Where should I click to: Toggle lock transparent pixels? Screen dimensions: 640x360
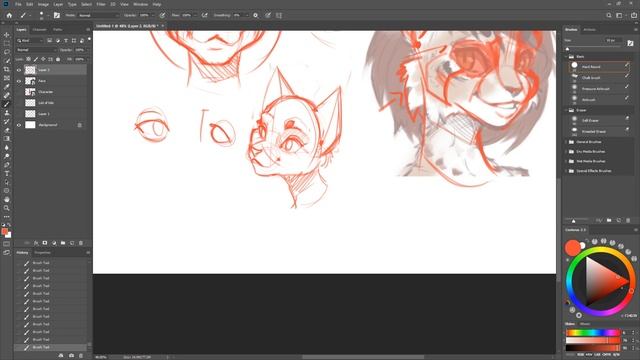[x=29, y=60]
